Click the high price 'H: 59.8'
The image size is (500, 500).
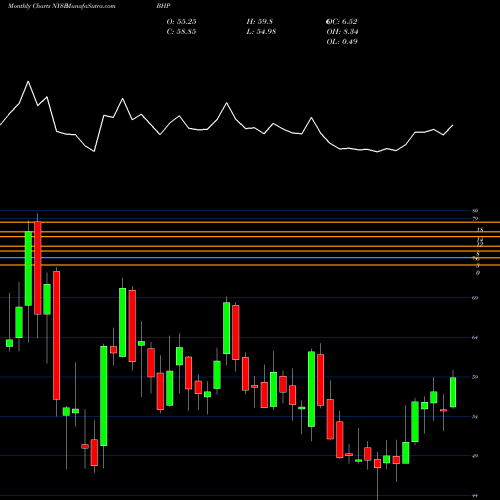[260, 22]
